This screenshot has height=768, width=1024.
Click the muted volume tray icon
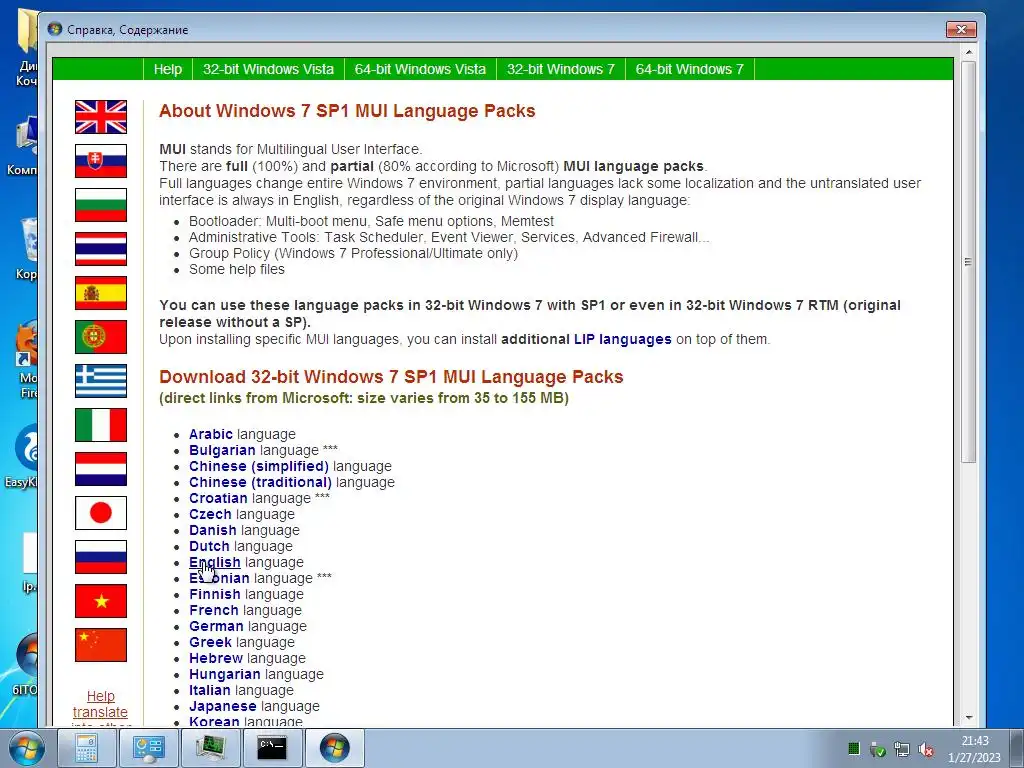pos(925,749)
